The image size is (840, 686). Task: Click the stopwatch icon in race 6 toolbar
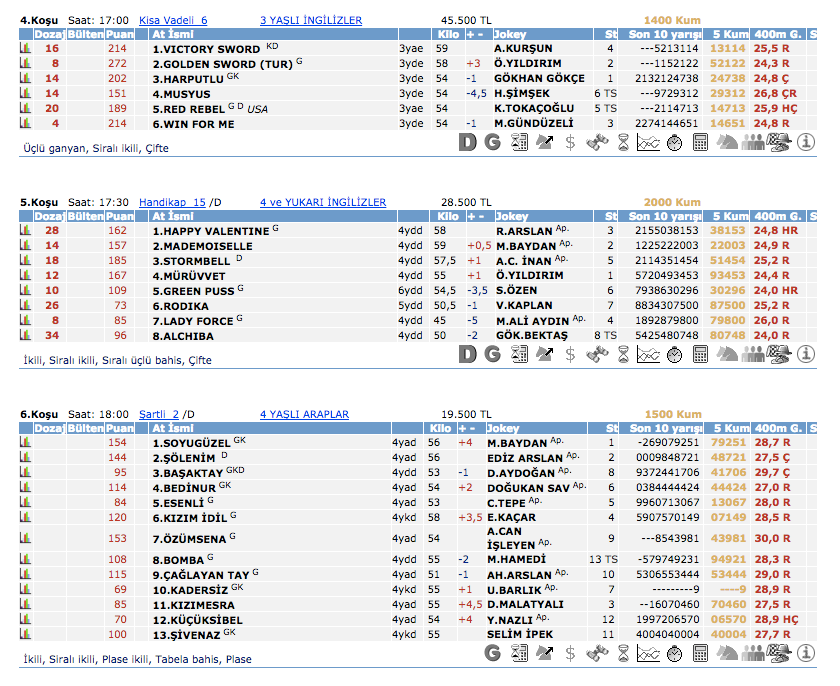pos(674,653)
